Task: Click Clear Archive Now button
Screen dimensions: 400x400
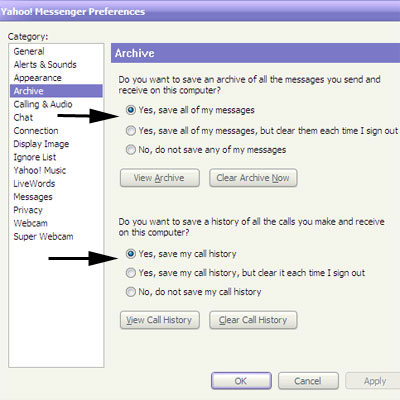Action: point(253,178)
